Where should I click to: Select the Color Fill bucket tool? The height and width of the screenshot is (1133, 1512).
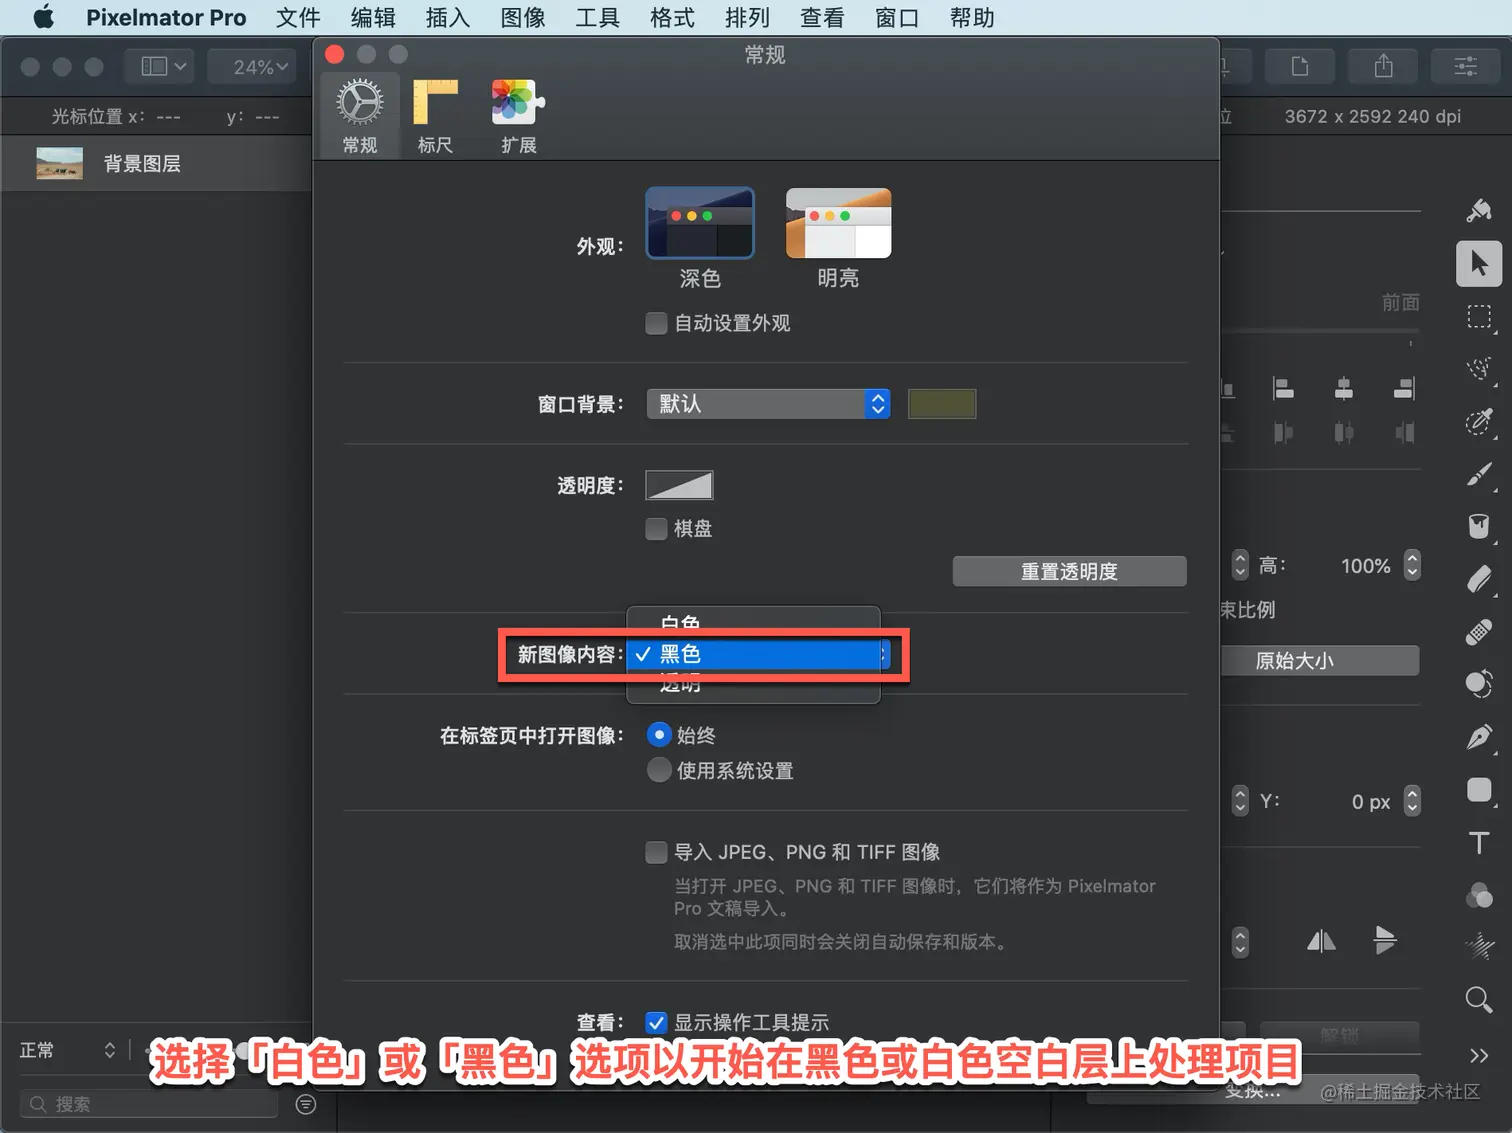click(1479, 527)
